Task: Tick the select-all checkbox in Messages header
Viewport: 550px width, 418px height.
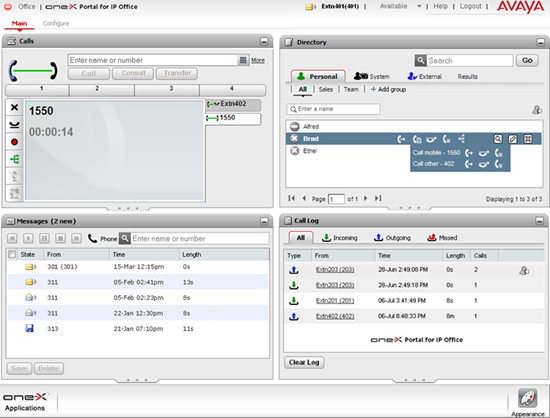Action: pos(12,254)
